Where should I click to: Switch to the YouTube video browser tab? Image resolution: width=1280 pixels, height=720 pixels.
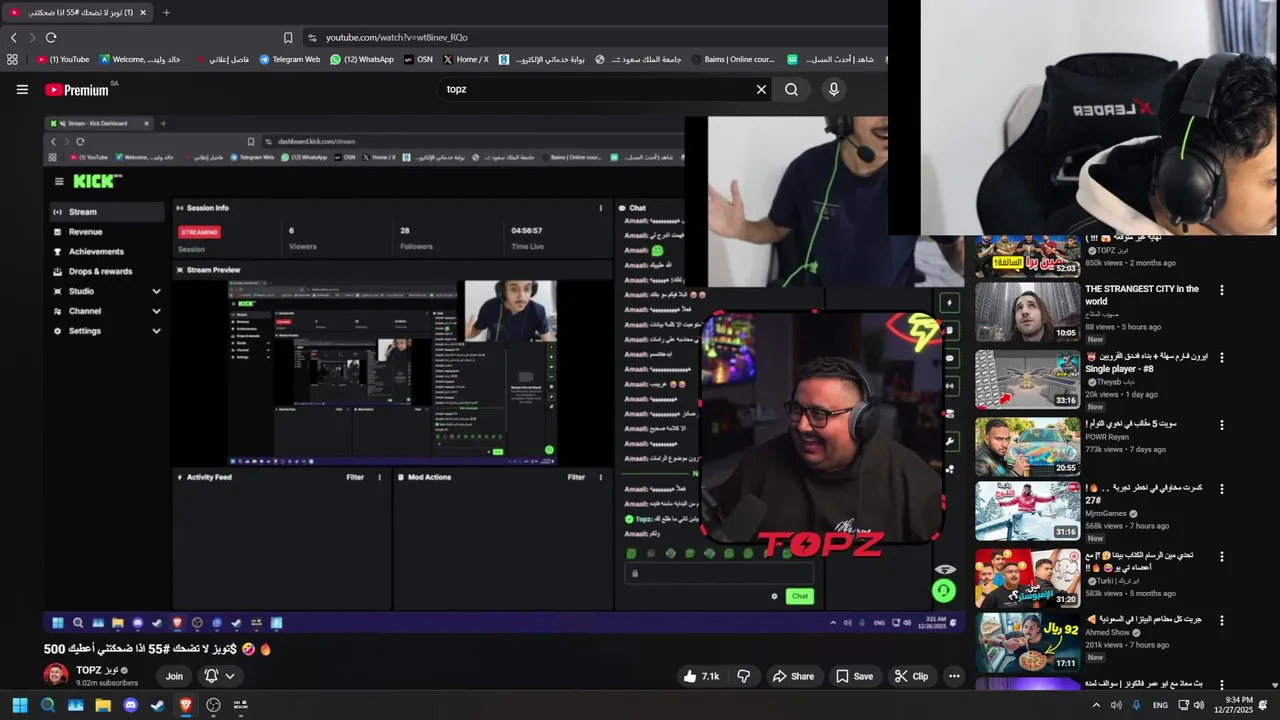(x=78, y=12)
